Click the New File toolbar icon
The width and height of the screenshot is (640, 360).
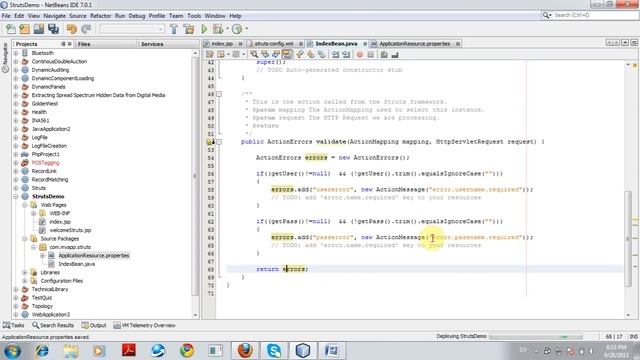[11, 29]
